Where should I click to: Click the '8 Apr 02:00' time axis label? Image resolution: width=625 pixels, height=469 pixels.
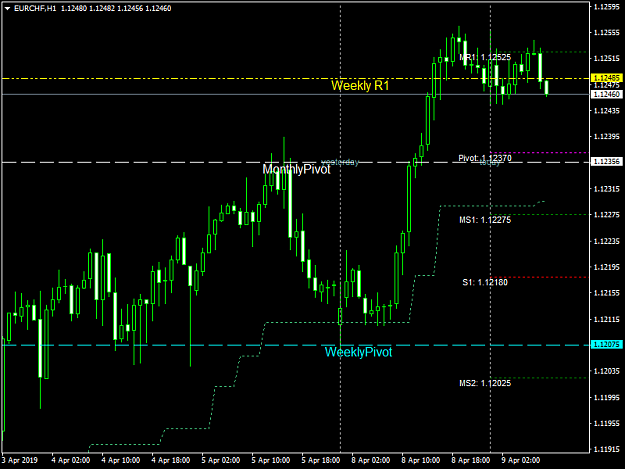[x=371, y=460]
